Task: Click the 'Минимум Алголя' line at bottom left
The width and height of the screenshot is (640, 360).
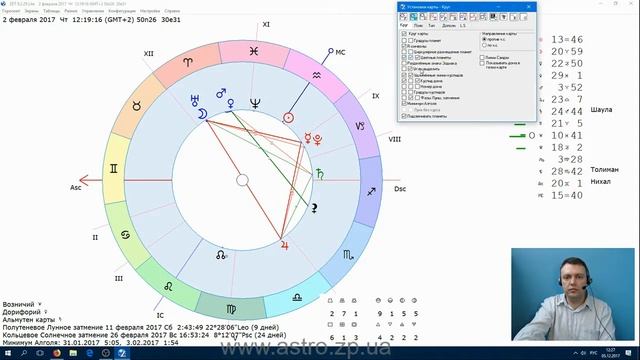Action: pos(91,343)
